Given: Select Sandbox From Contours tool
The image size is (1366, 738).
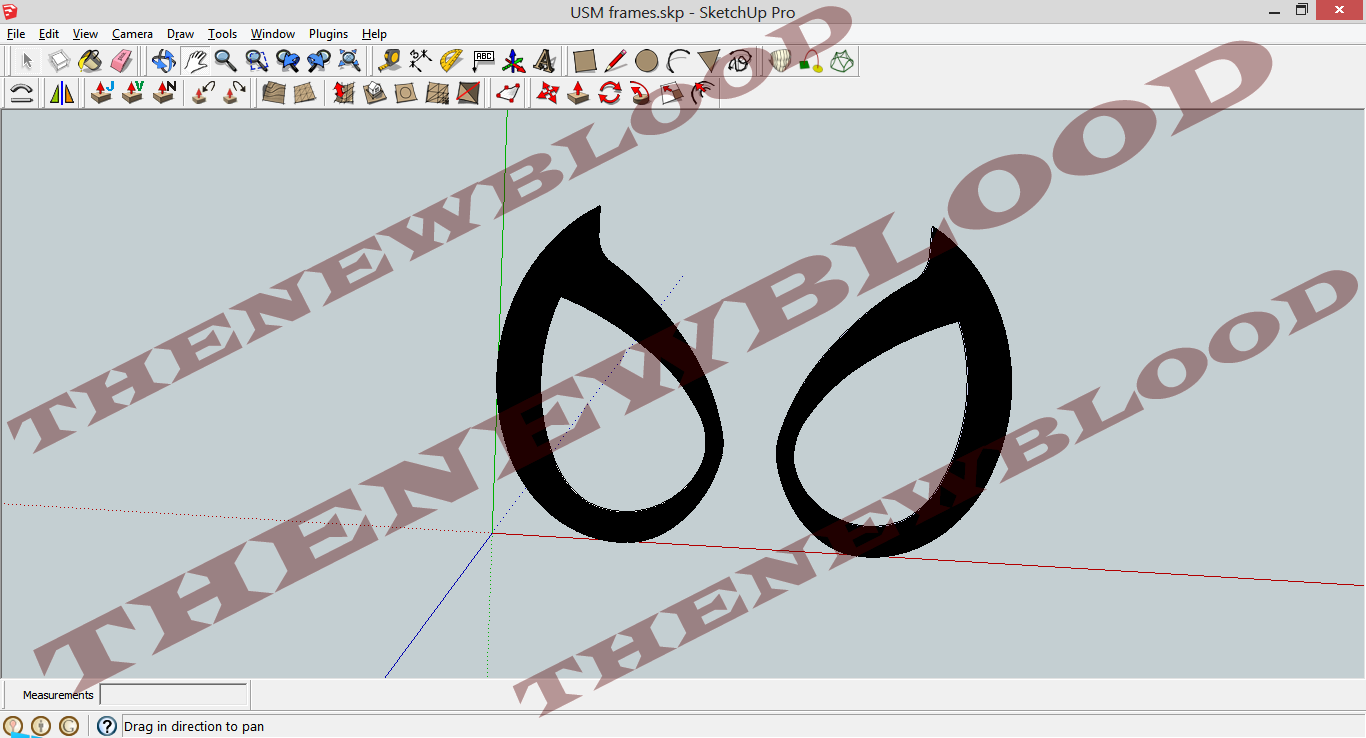Looking at the screenshot, I should [274, 93].
